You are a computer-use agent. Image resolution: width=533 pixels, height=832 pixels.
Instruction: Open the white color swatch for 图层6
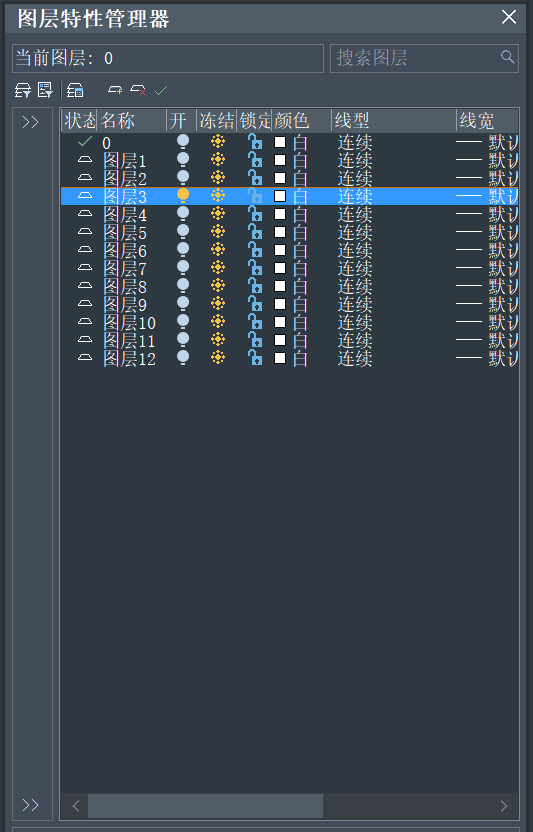(x=280, y=250)
